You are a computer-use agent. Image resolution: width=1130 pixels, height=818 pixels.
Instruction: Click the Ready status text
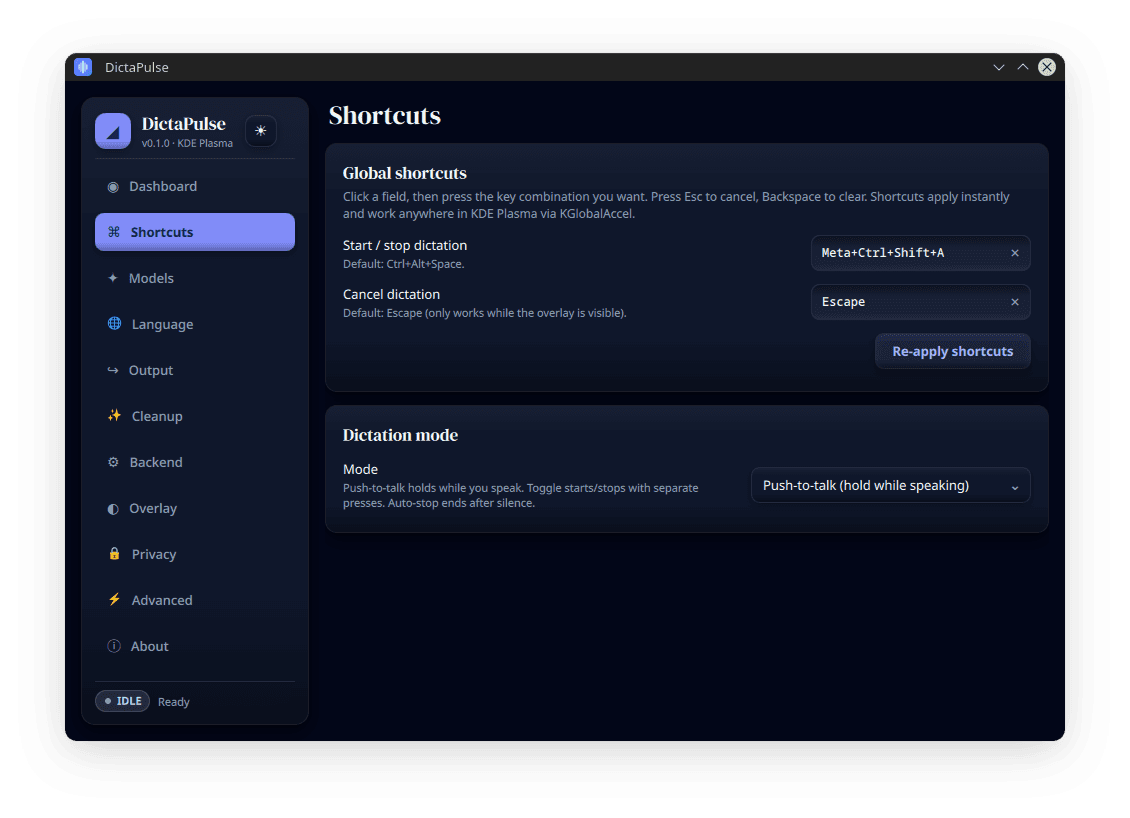pos(174,702)
